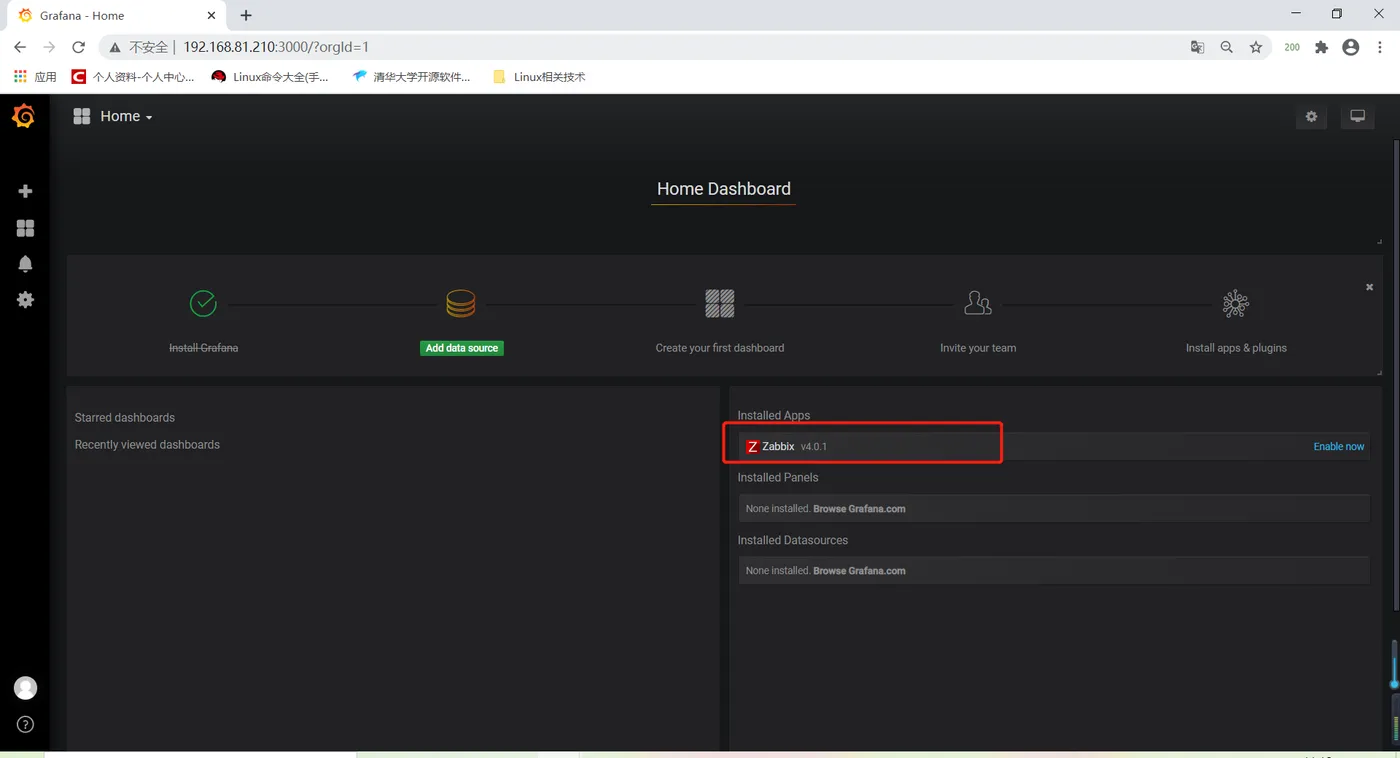This screenshot has width=1400, height=758.
Task: Click the Installed Panels heading
Action: tap(778, 478)
